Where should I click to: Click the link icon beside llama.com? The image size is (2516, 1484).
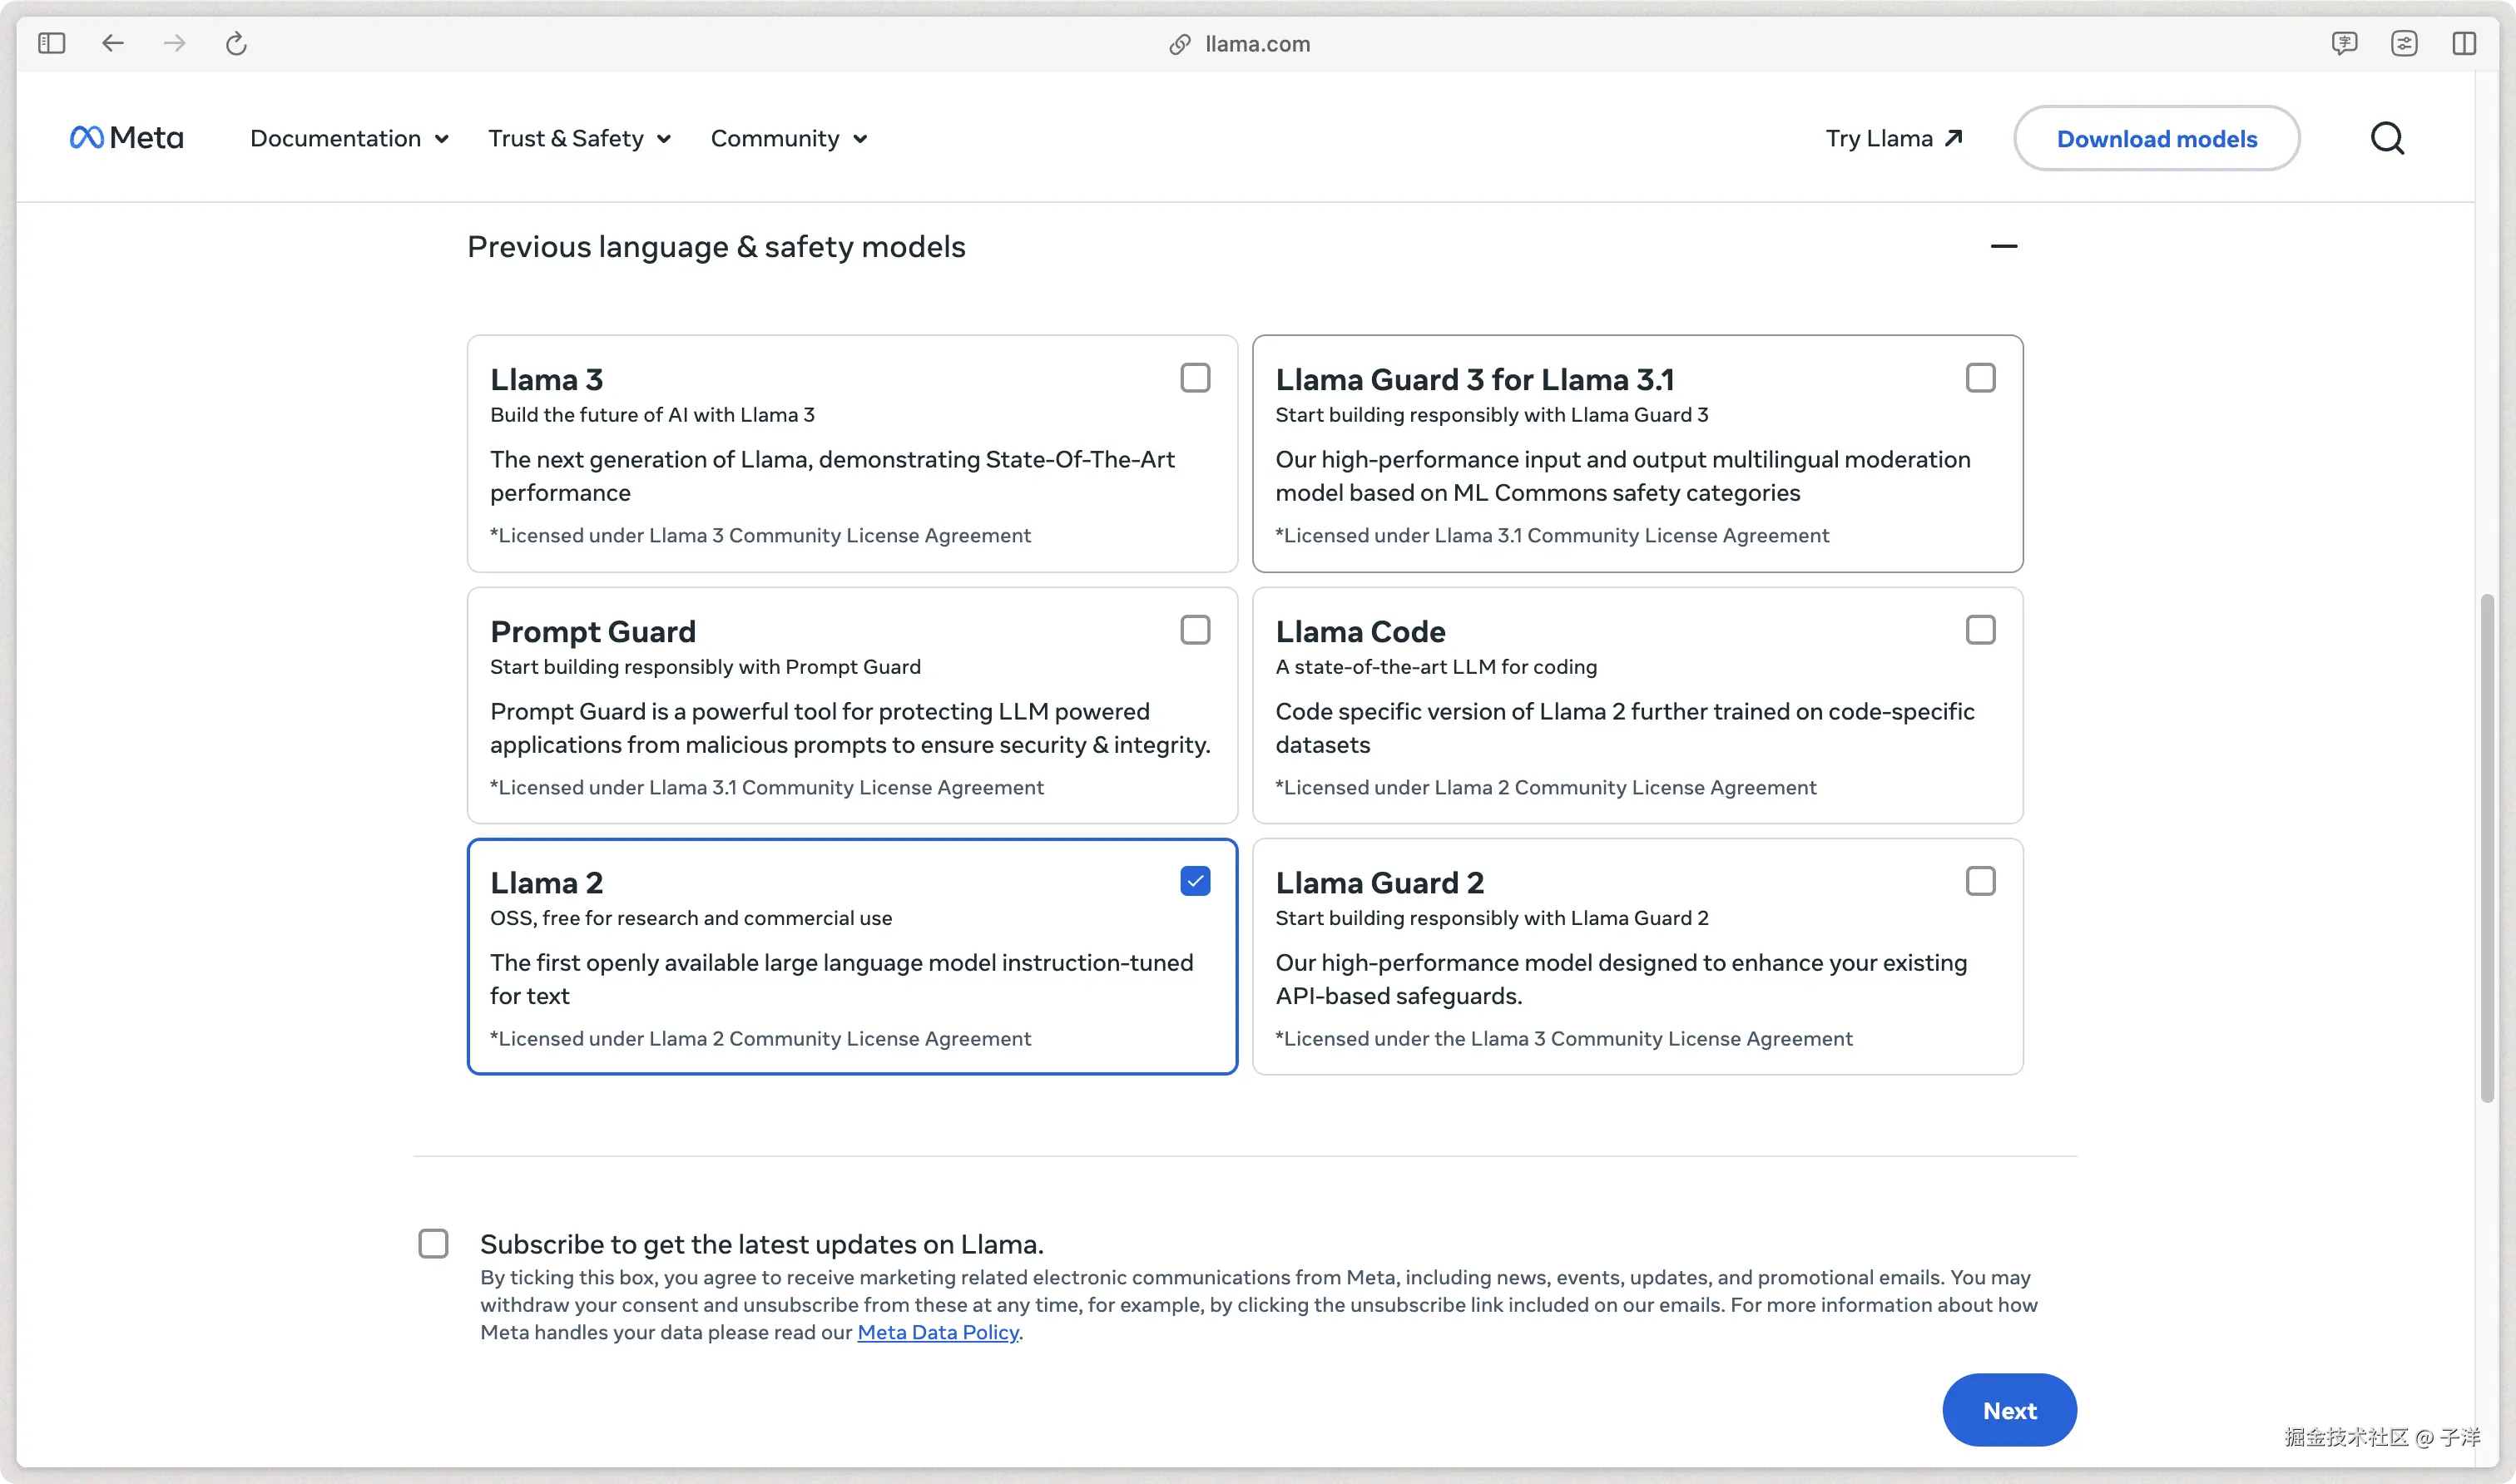[1180, 44]
